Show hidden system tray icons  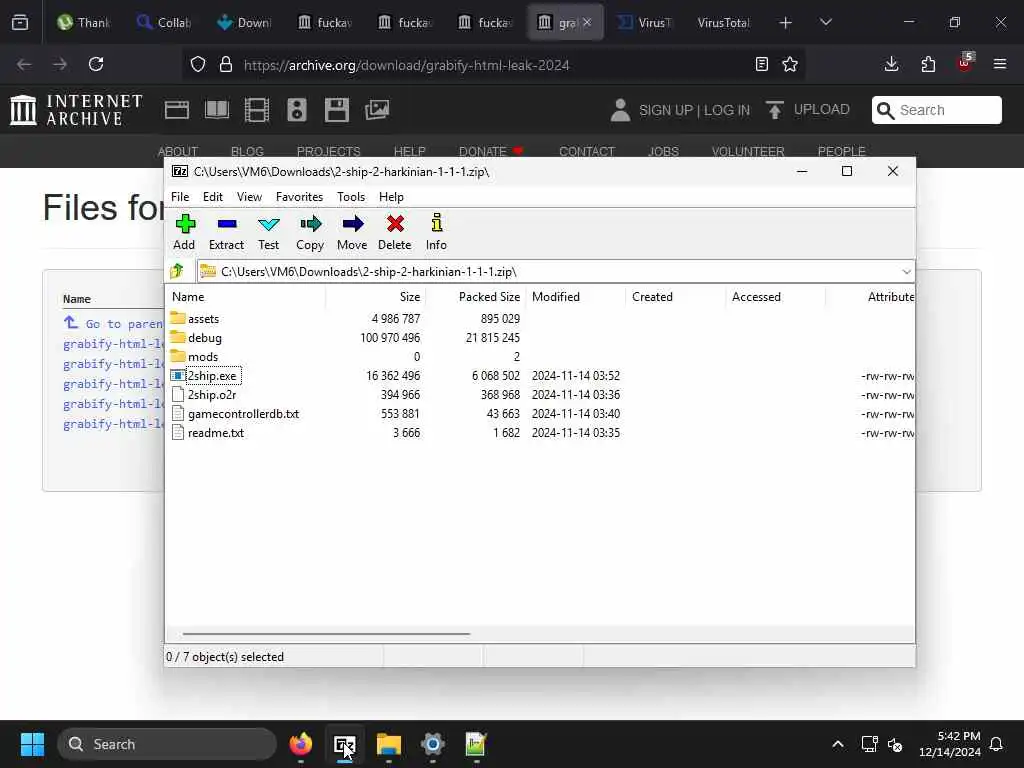(838, 744)
